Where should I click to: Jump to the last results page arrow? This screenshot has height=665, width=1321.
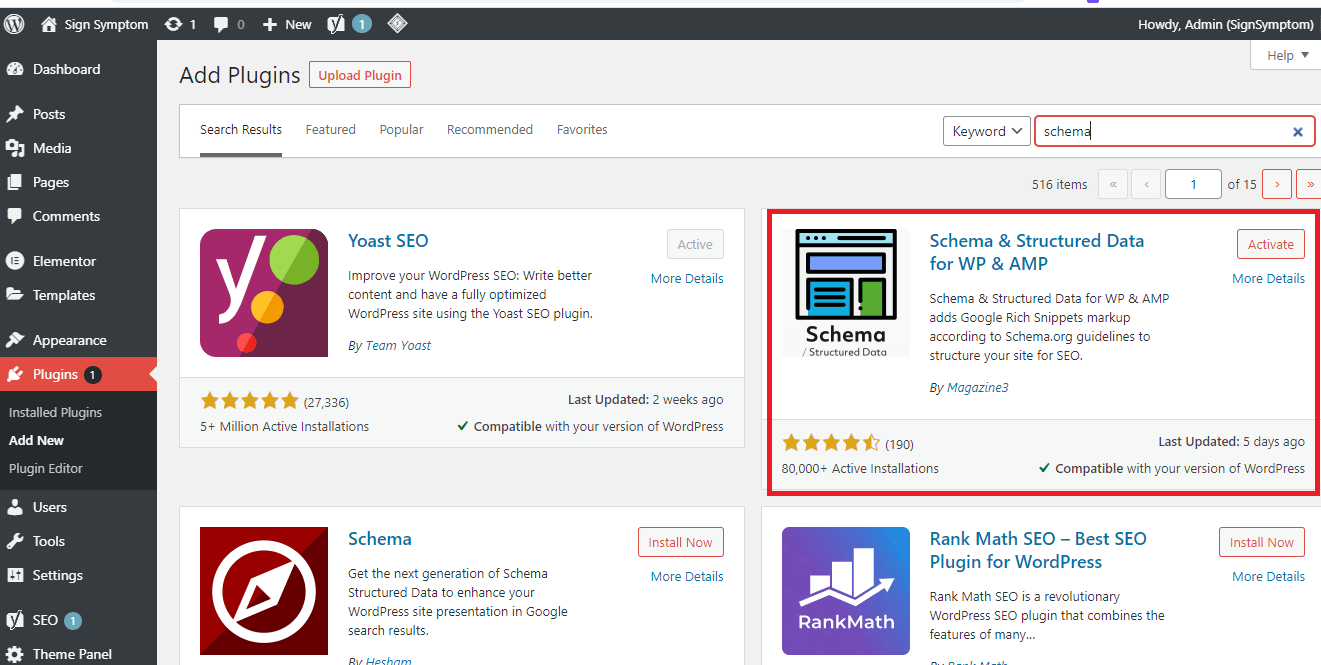pyautogui.click(x=1309, y=184)
